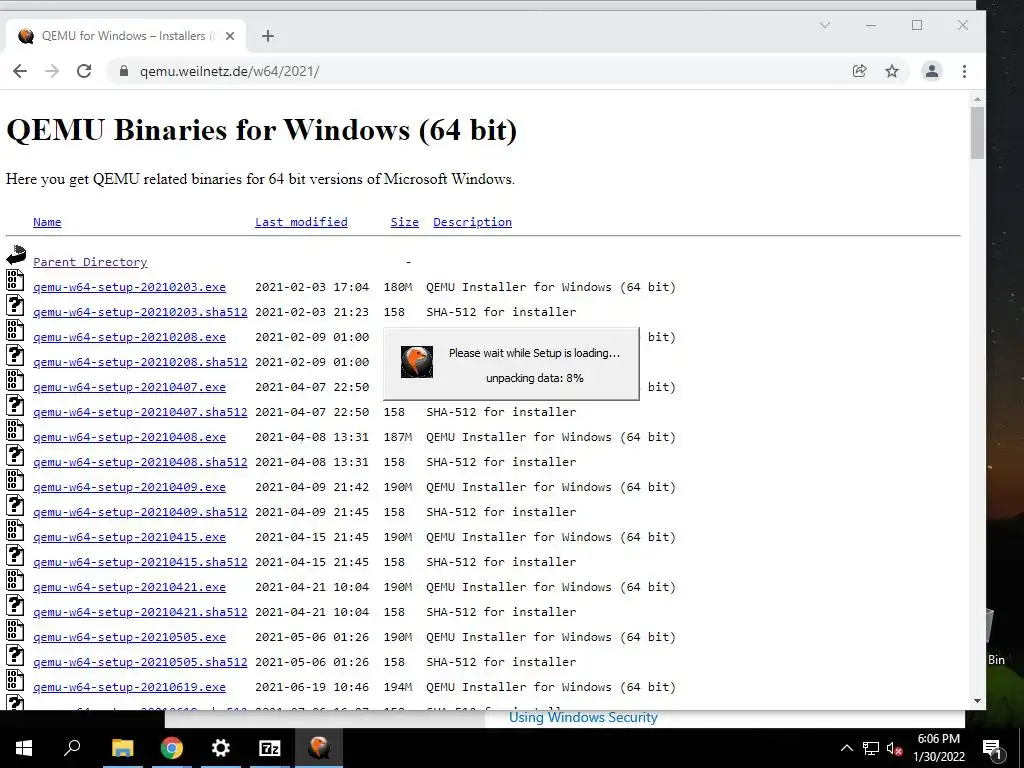Click the address bar URL field
Image resolution: width=1024 pixels, height=768 pixels.
[x=483, y=71]
